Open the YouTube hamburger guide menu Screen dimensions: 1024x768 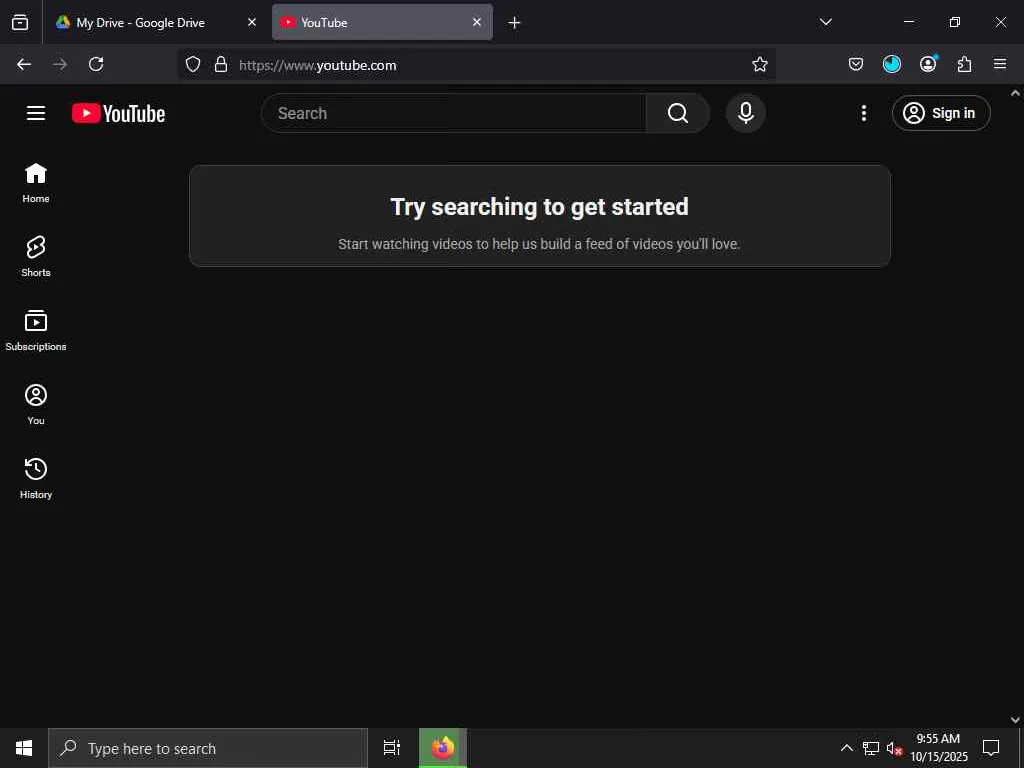click(36, 113)
